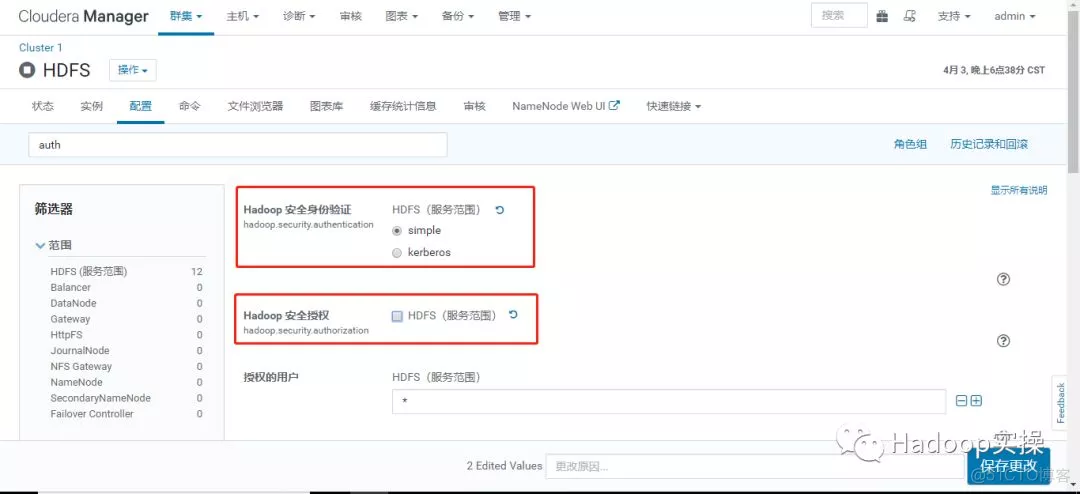Viewport: 1080px width, 494px height.
Task: Switch to the 文件浏览器 tab
Action: (x=255, y=106)
